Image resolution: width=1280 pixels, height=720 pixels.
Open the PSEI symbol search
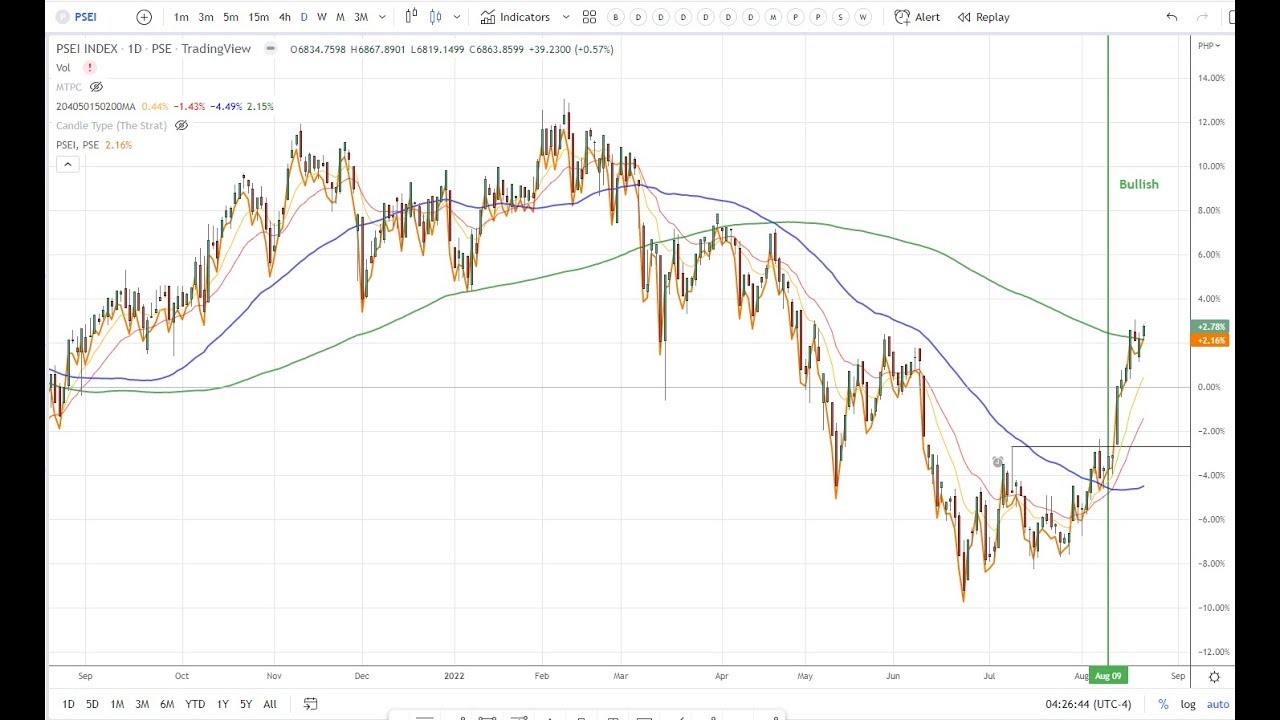click(77, 17)
